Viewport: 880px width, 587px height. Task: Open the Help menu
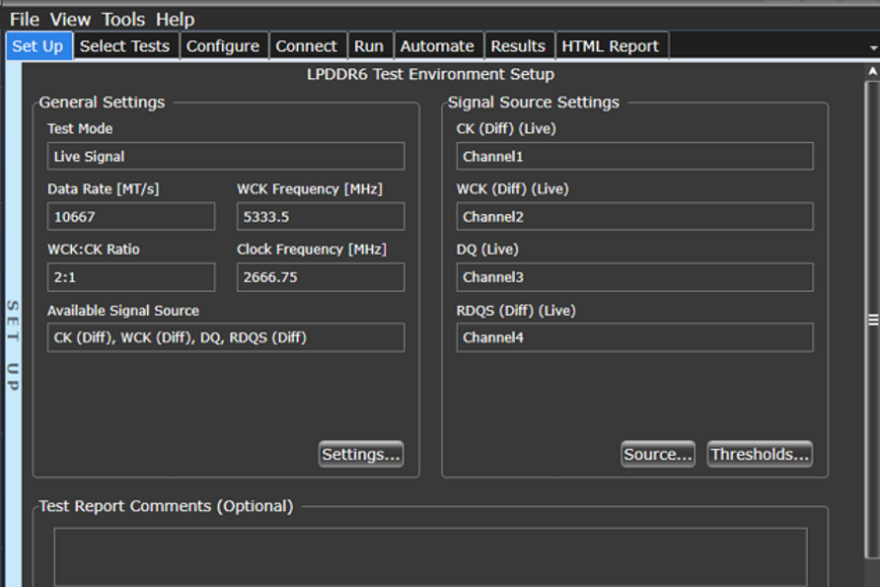pyautogui.click(x=175, y=19)
